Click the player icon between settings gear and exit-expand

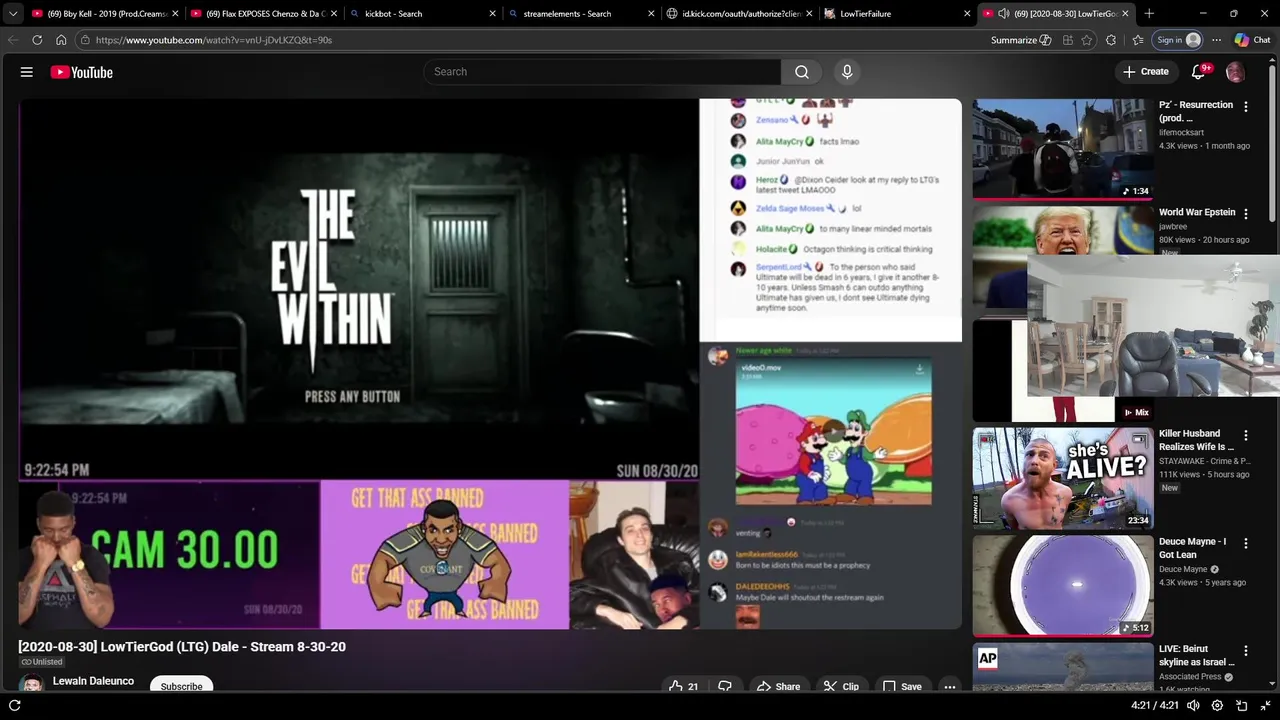tap(1241, 705)
